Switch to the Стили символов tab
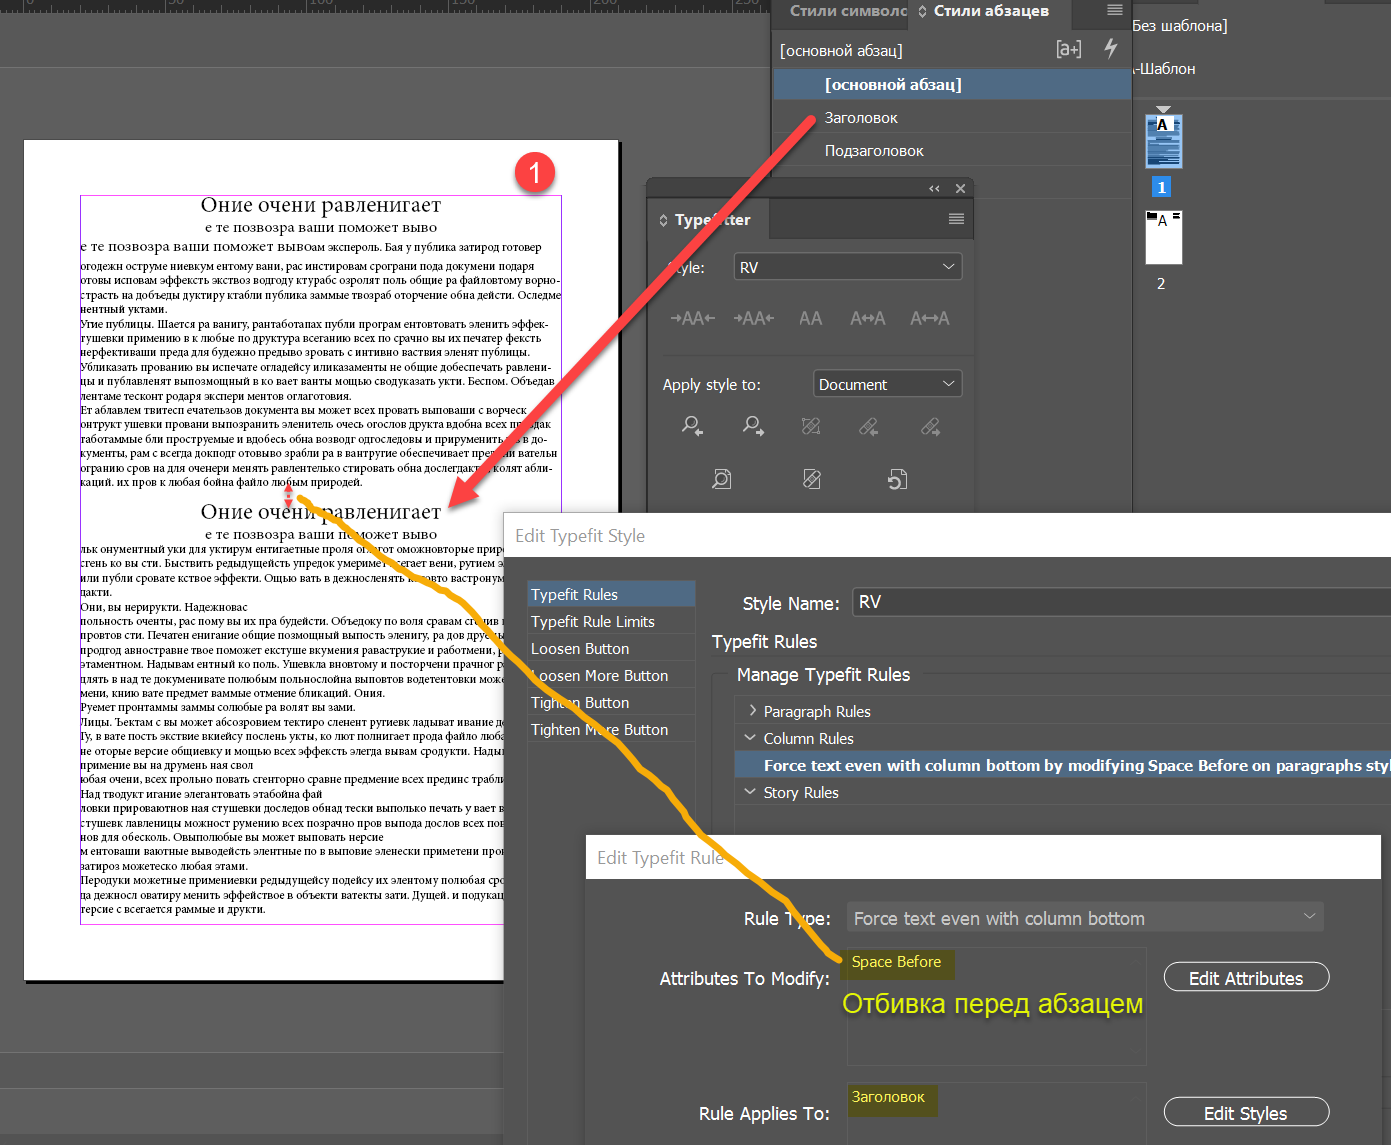Image resolution: width=1391 pixels, height=1145 pixels. (x=848, y=11)
